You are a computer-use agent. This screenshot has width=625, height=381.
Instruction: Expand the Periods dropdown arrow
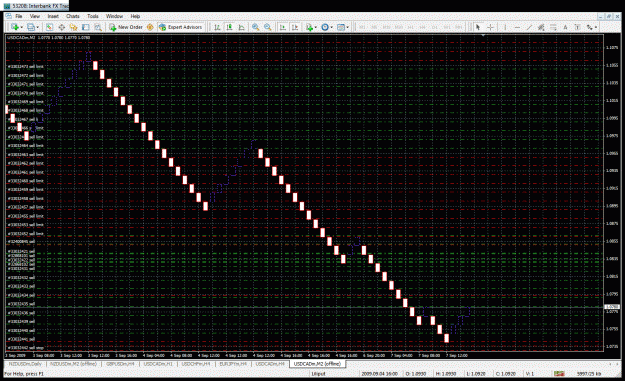point(332,27)
